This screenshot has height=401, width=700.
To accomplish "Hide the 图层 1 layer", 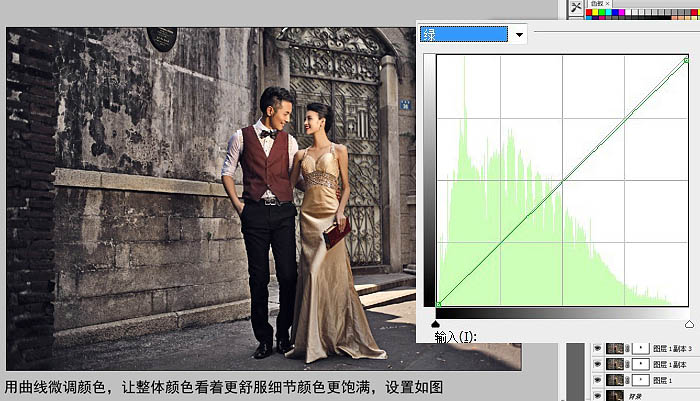I will [598, 380].
